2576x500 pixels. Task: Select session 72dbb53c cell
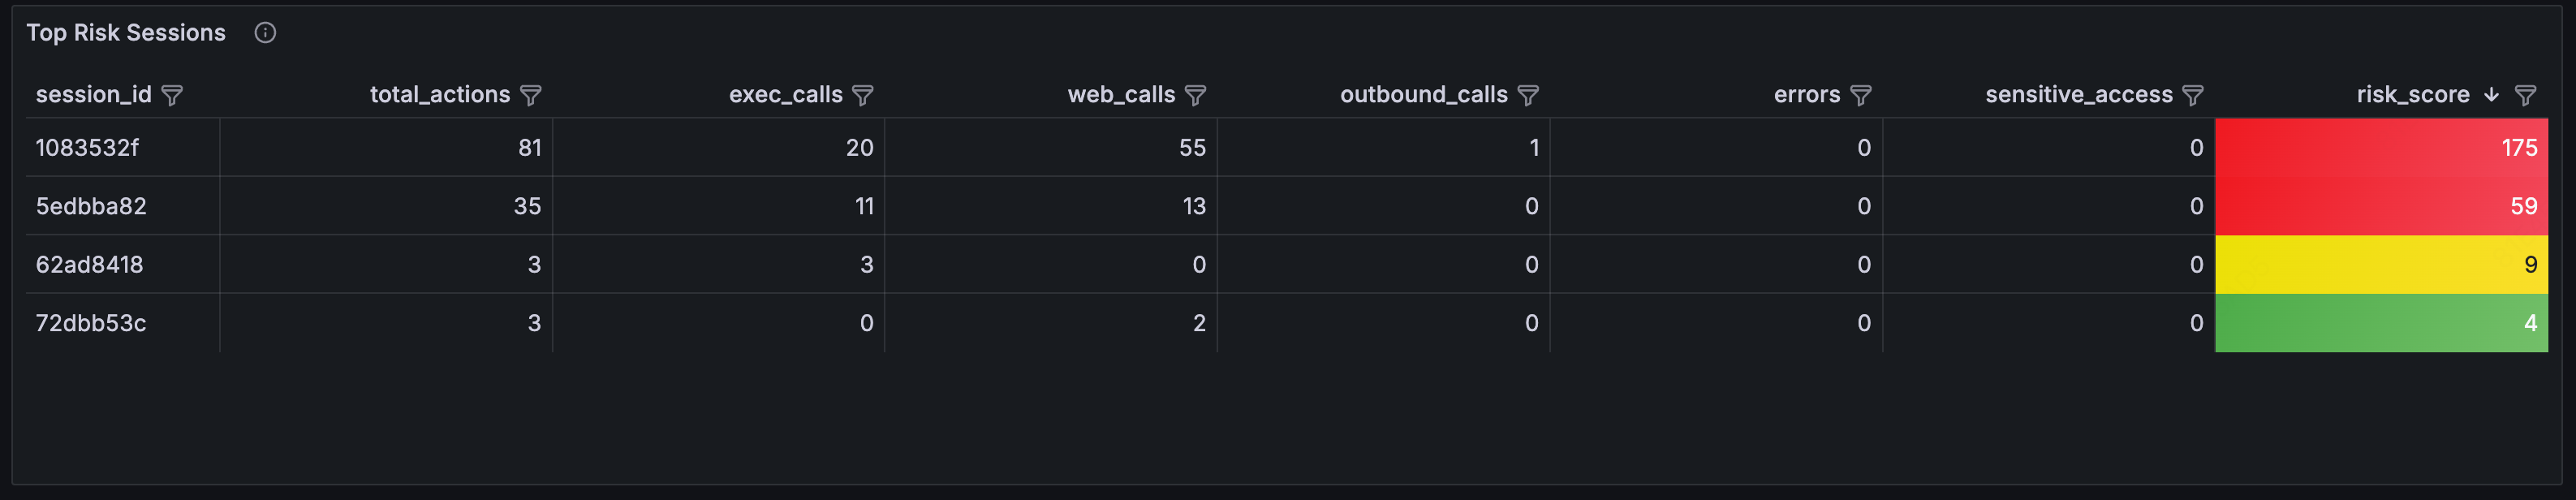click(91, 323)
